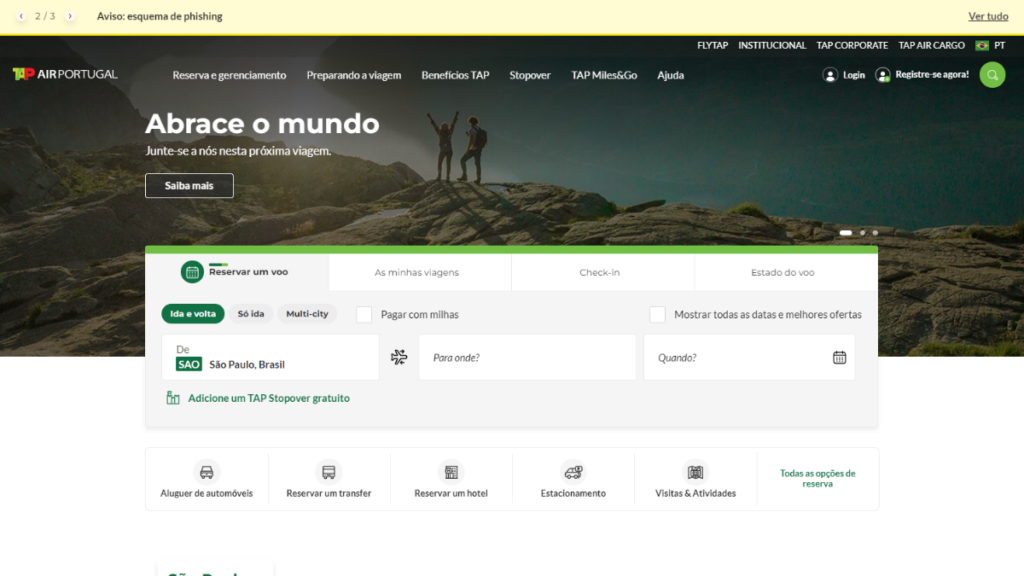This screenshot has height=576, width=1024.
Task: Expand Preparando a viagem menu
Action: [x=354, y=75]
